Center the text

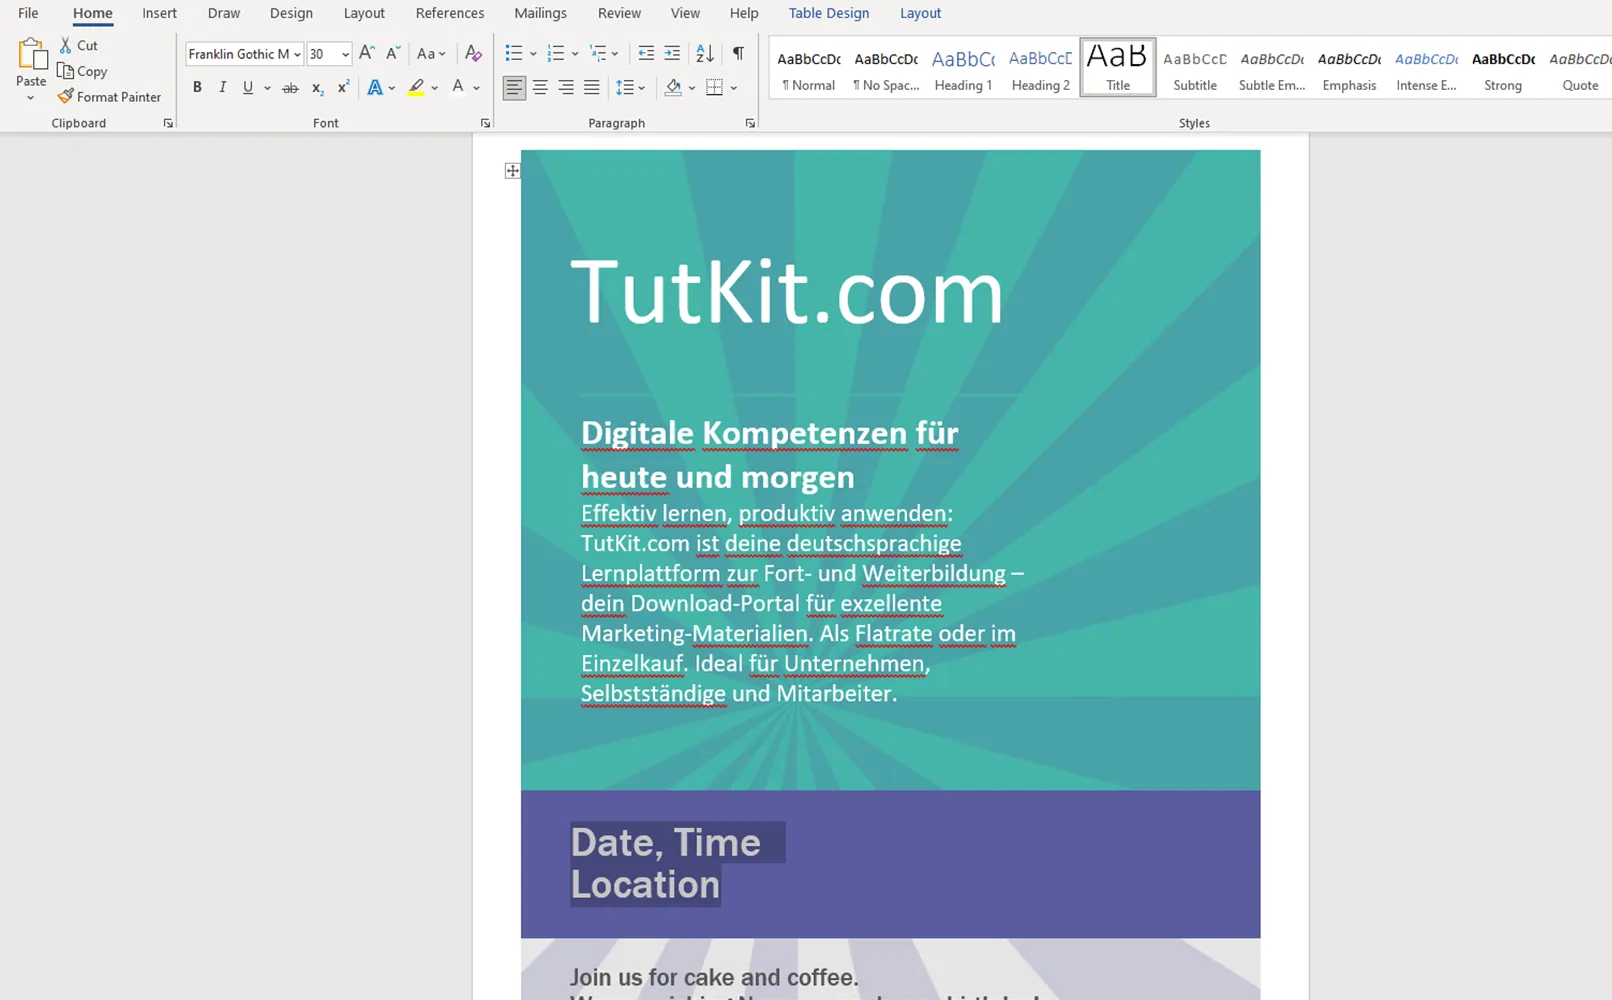click(x=540, y=88)
